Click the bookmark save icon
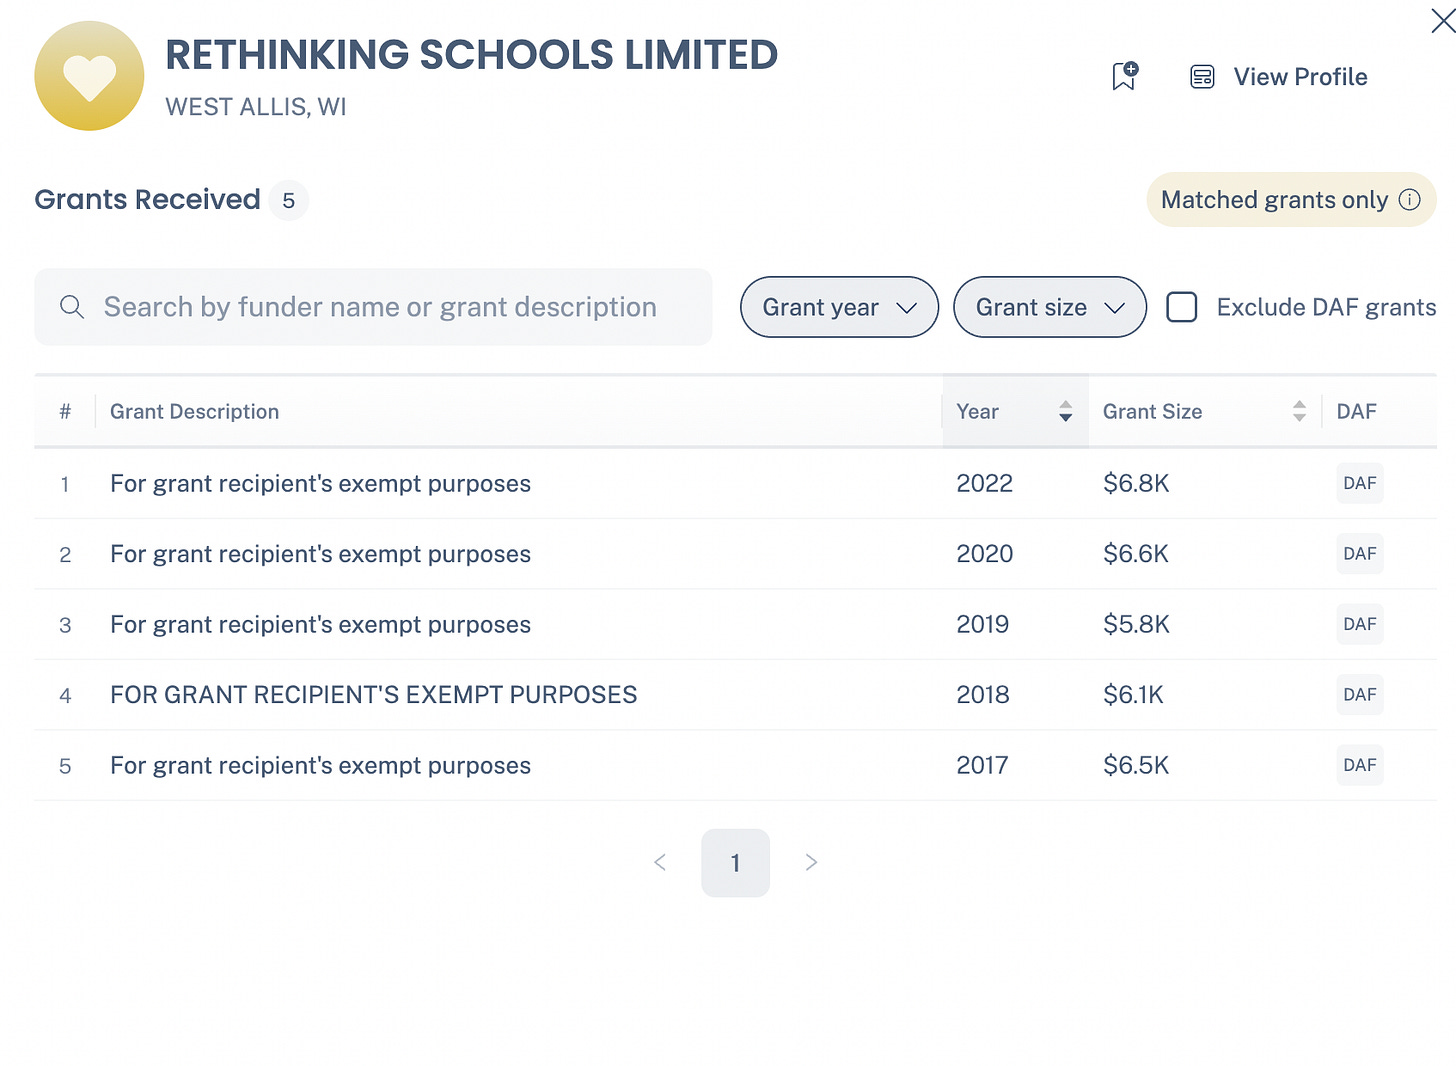This screenshot has width=1456, height=1066. (x=1125, y=76)
